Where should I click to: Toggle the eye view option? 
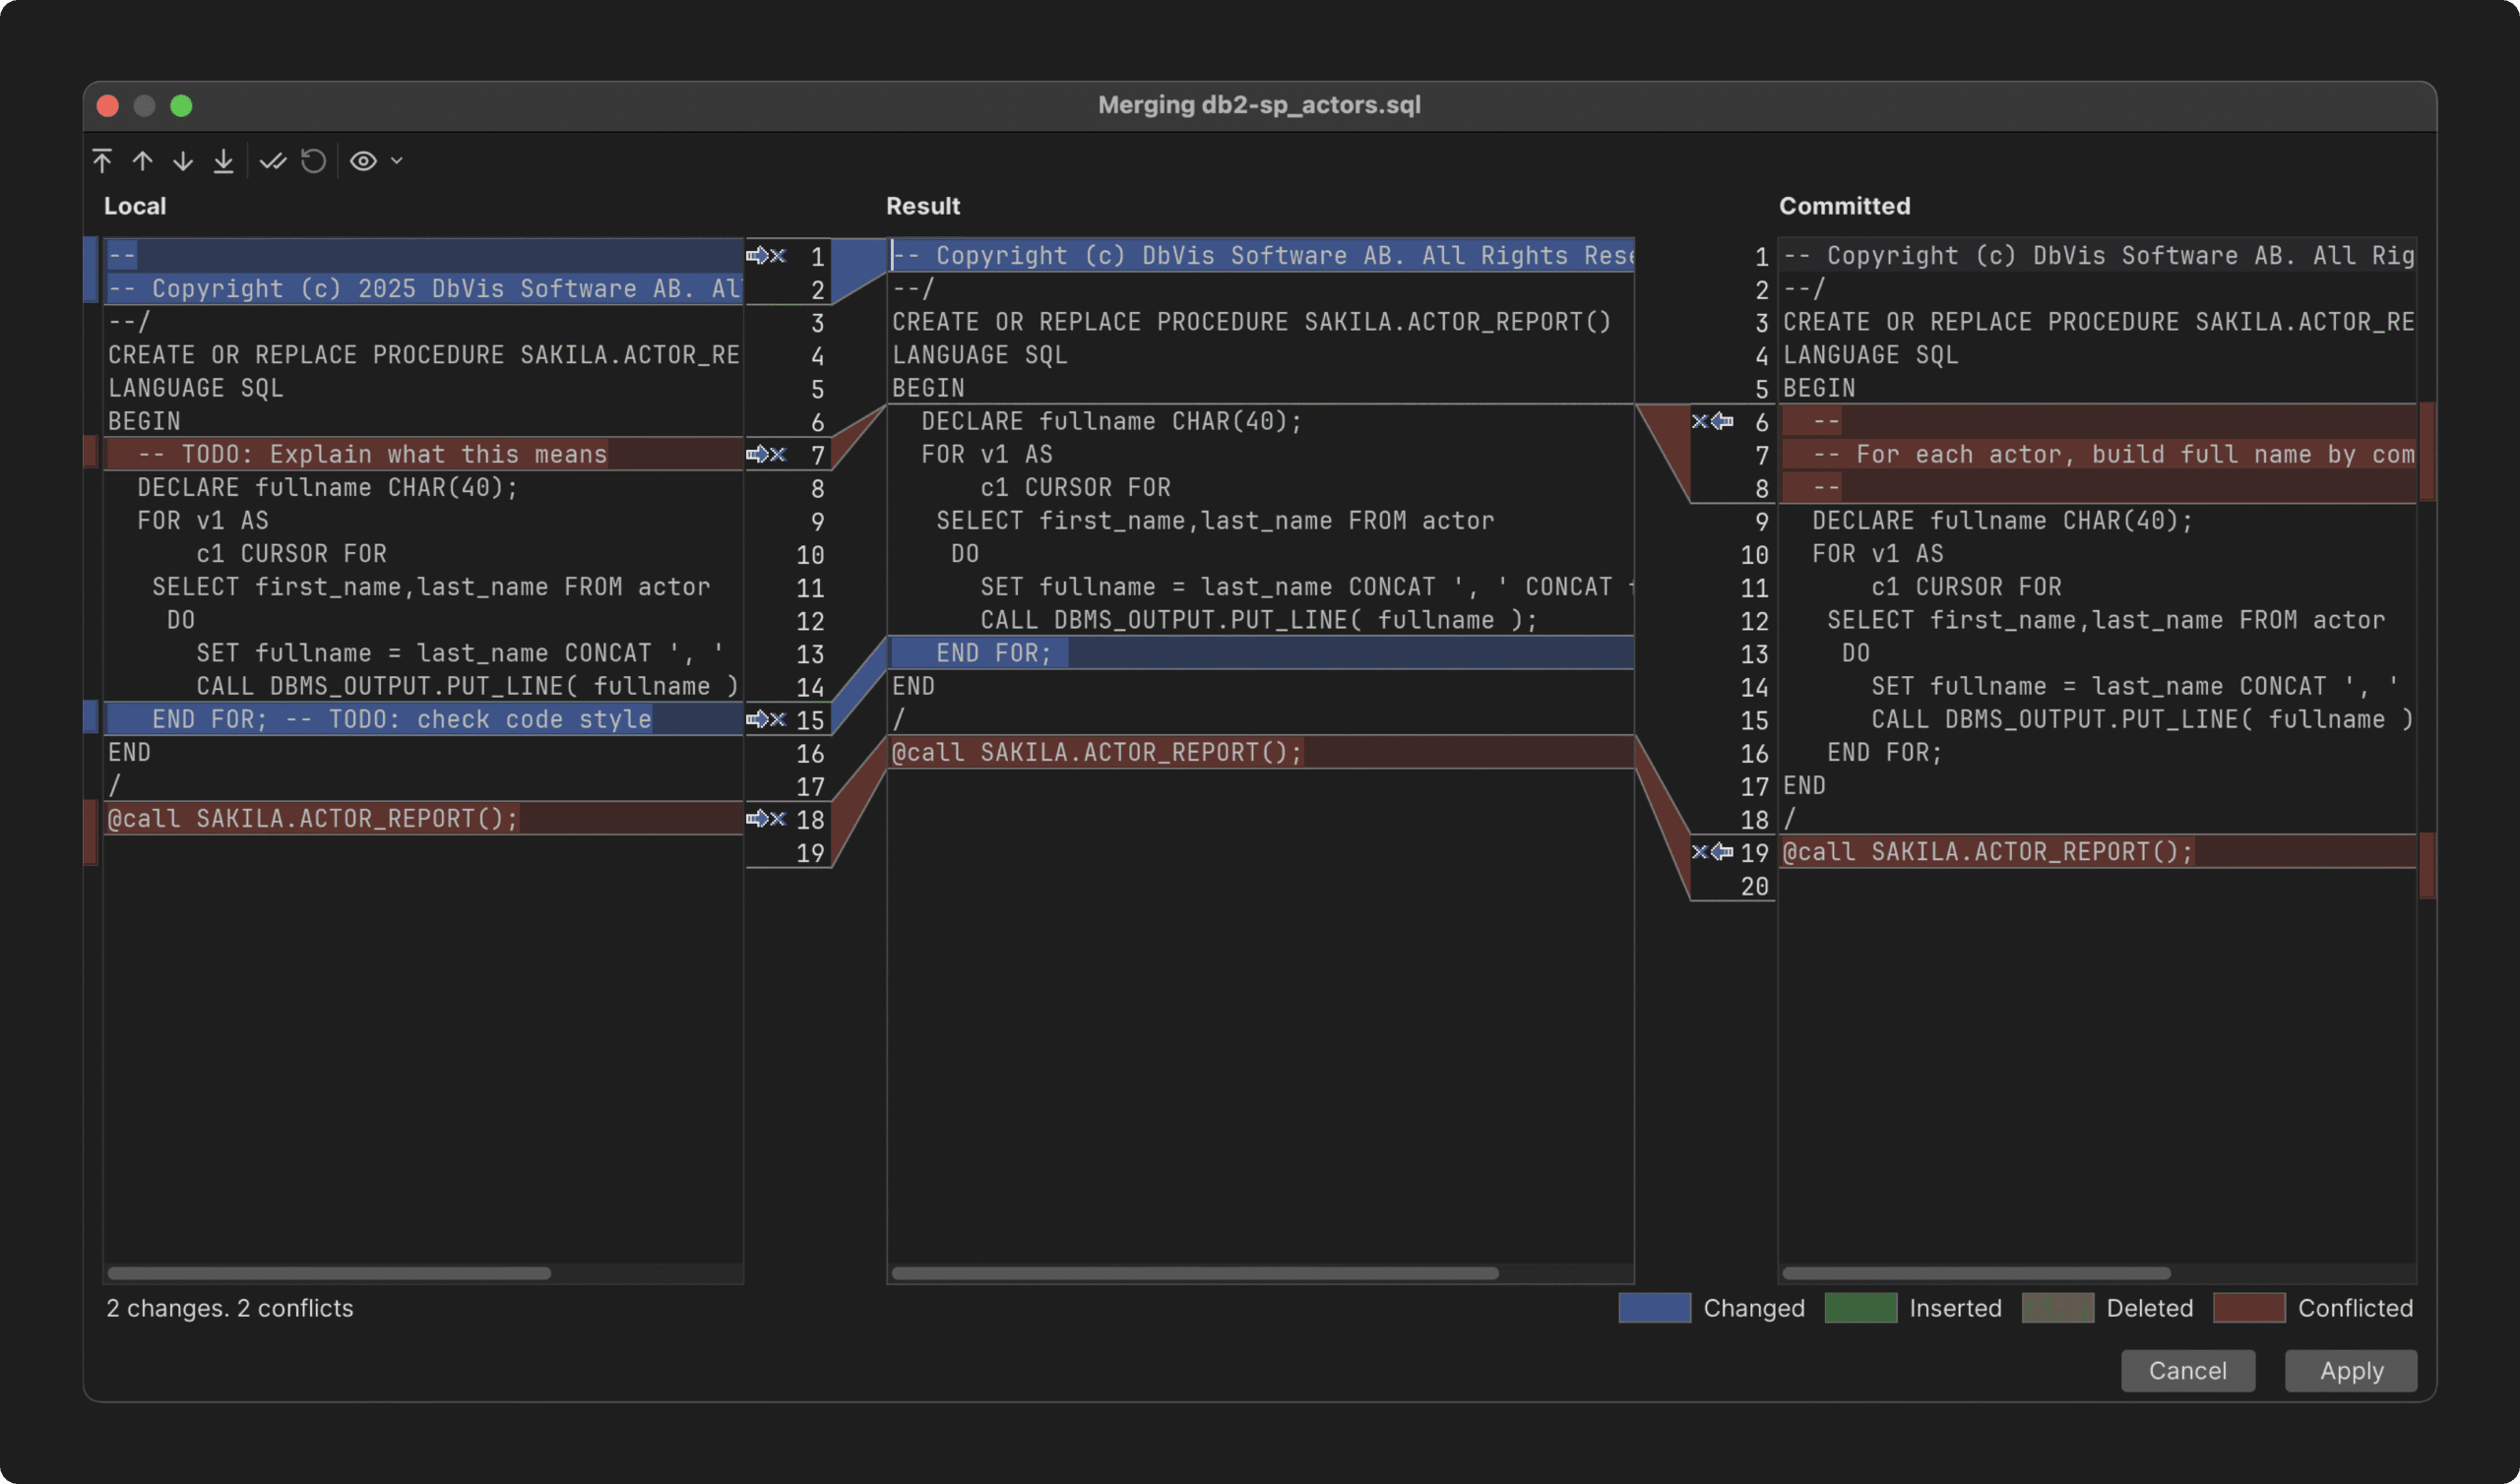[x=362, y=161]
